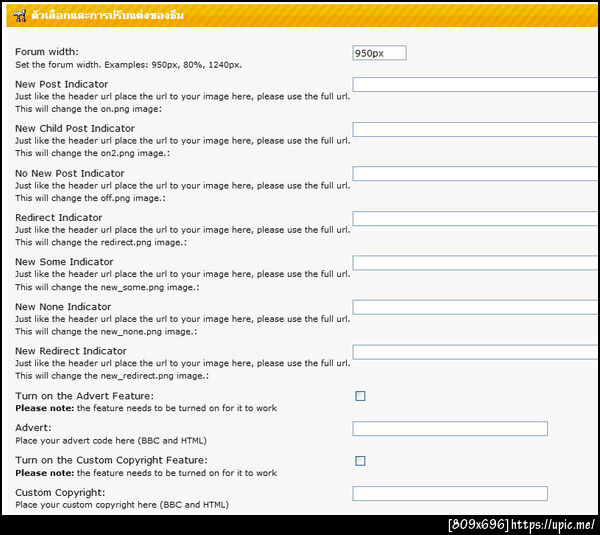Image resolution: width=600 pixels, height=535 pixels.
Task: Click the 'Custom Copyright:' label
Action: [x=60, y=493]
